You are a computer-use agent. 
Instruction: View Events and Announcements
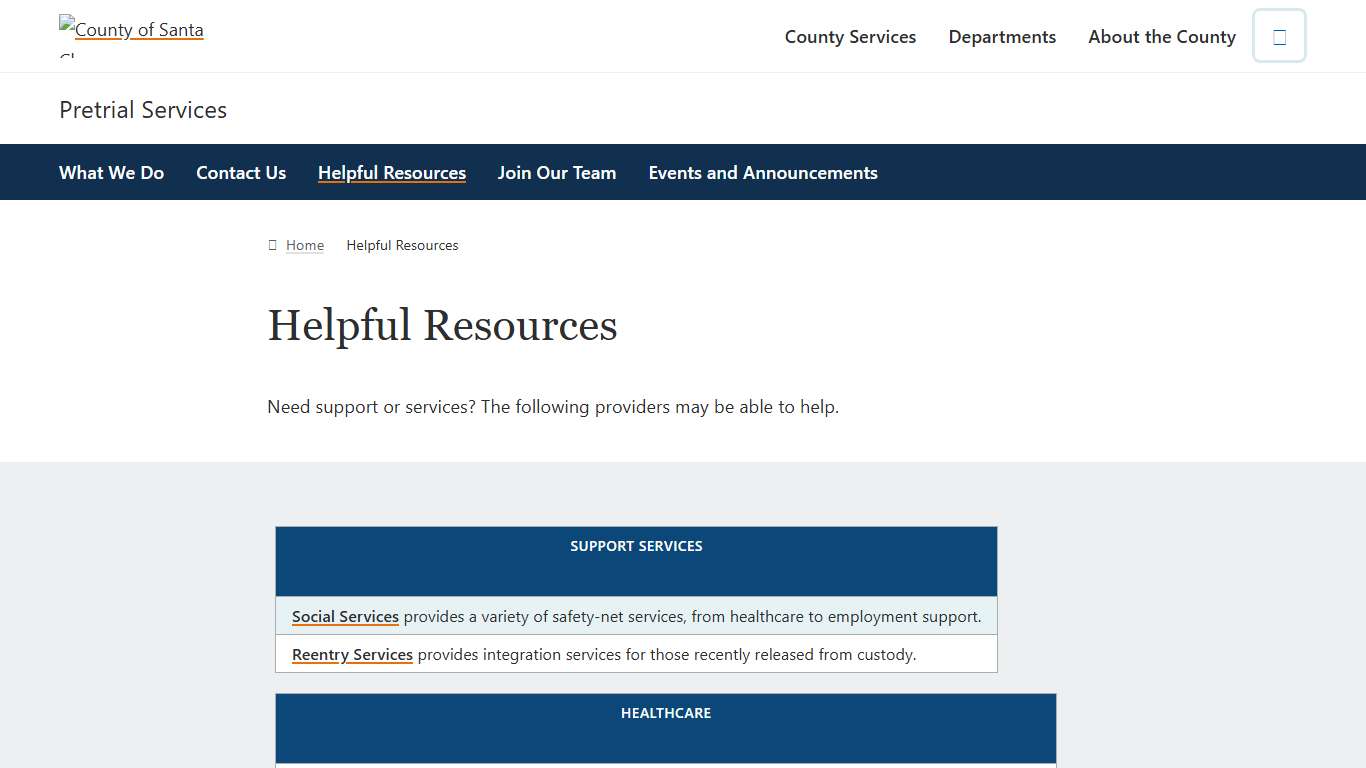click(x=762, y=172)
